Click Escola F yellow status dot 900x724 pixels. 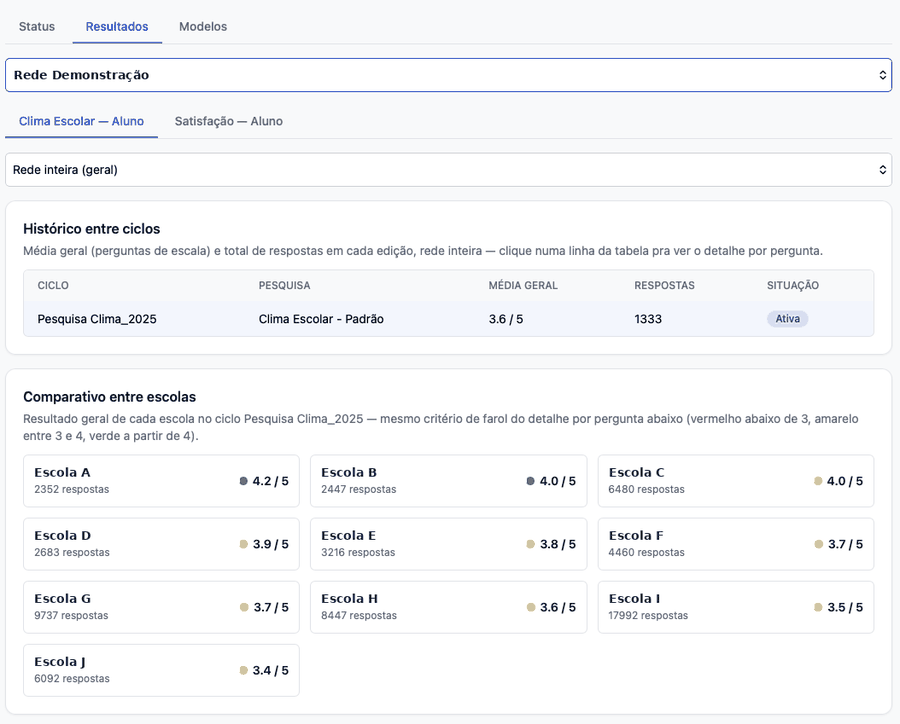pyautogui.click(x=818, y=544)
